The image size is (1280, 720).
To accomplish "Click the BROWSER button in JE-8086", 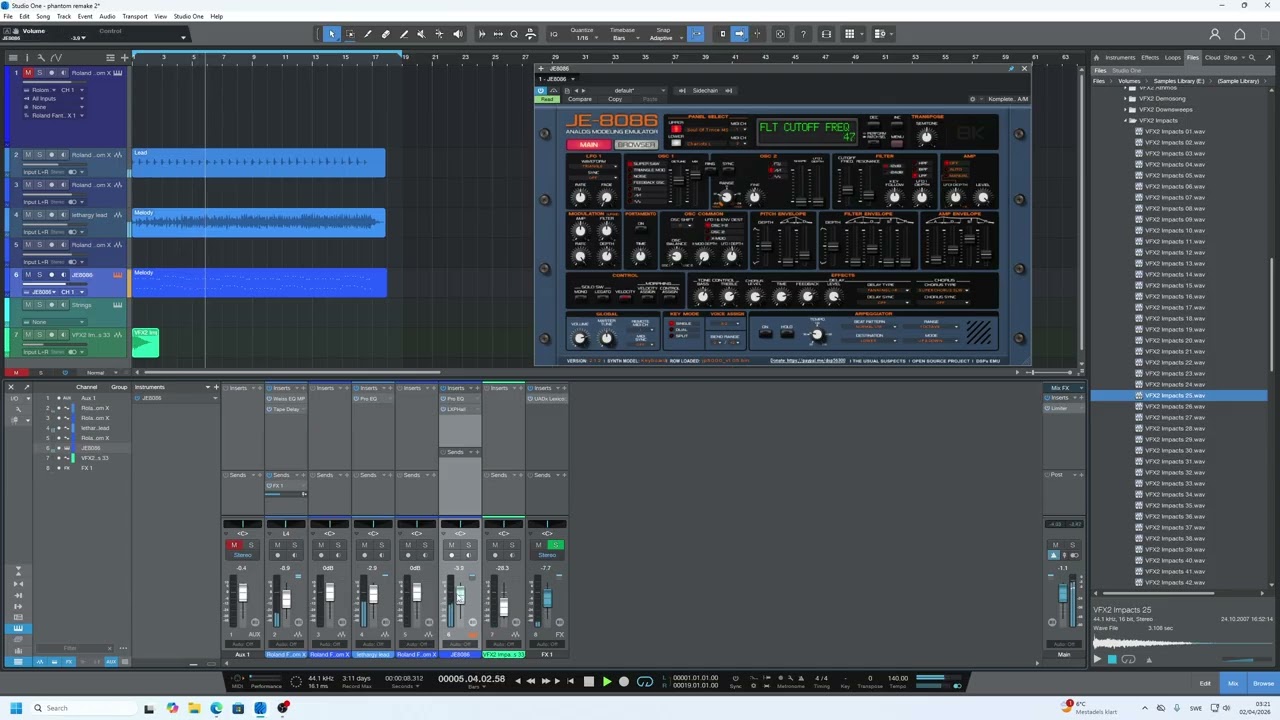I will coord(636,145).
